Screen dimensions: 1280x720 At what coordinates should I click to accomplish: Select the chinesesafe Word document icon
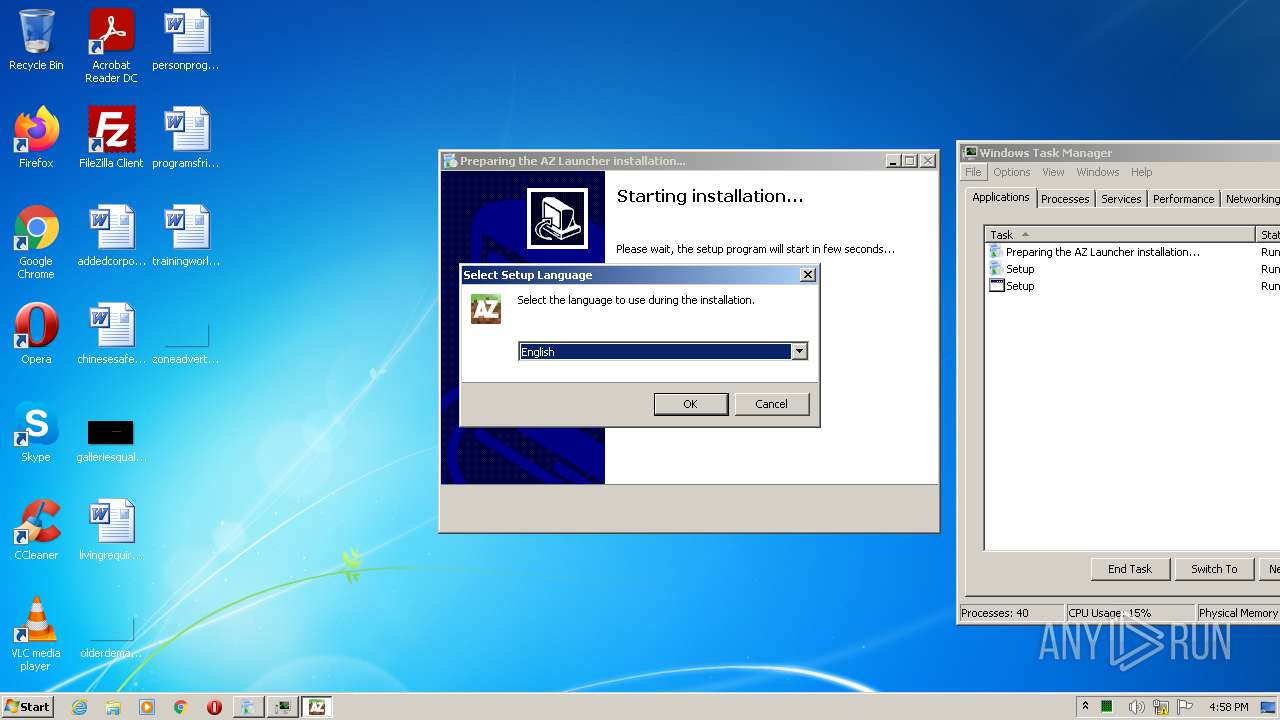click(111, 334)
